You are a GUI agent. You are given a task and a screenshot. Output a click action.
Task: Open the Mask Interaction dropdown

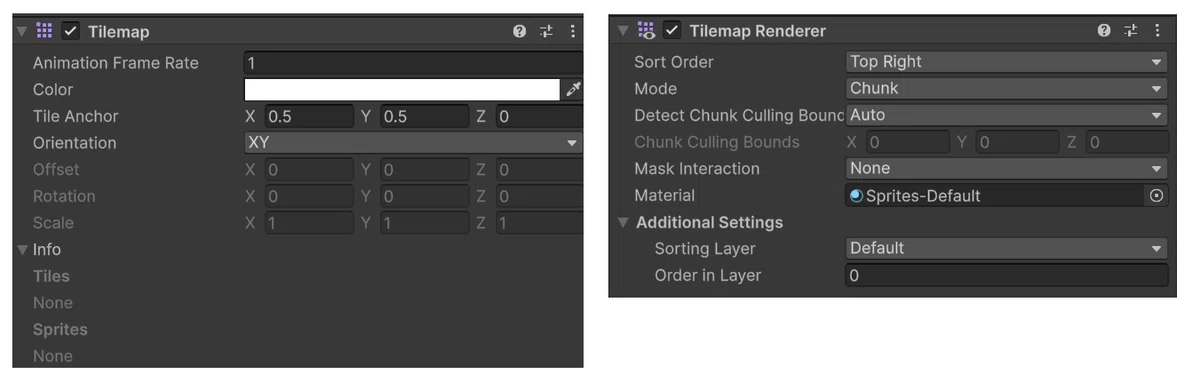(1007, 169)
